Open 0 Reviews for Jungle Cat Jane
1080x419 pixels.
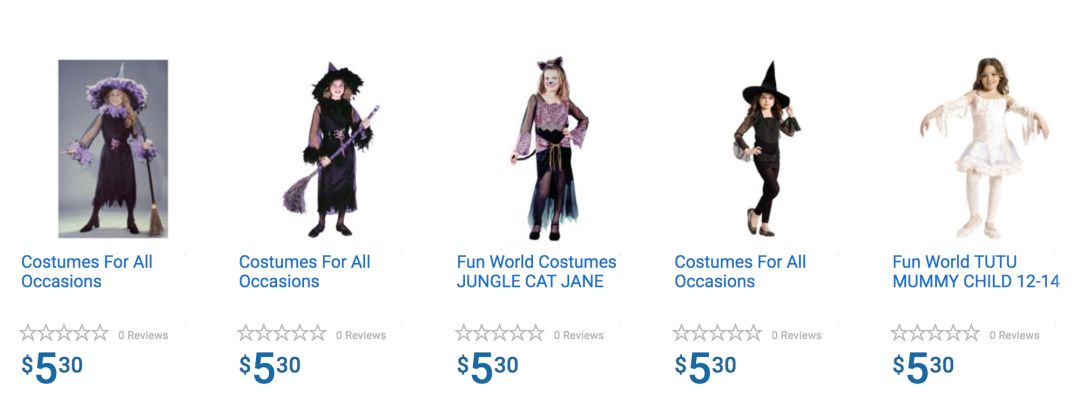tap(579, 336)
